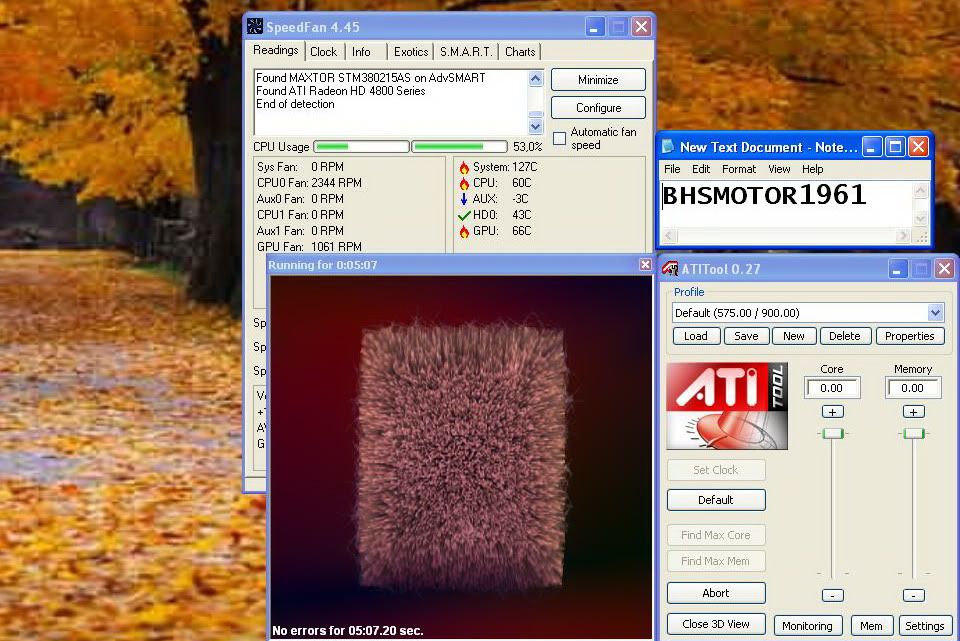The image size is (960, 641).
Task: Click the Memory clock value field
Action: [x=912, y=388]
